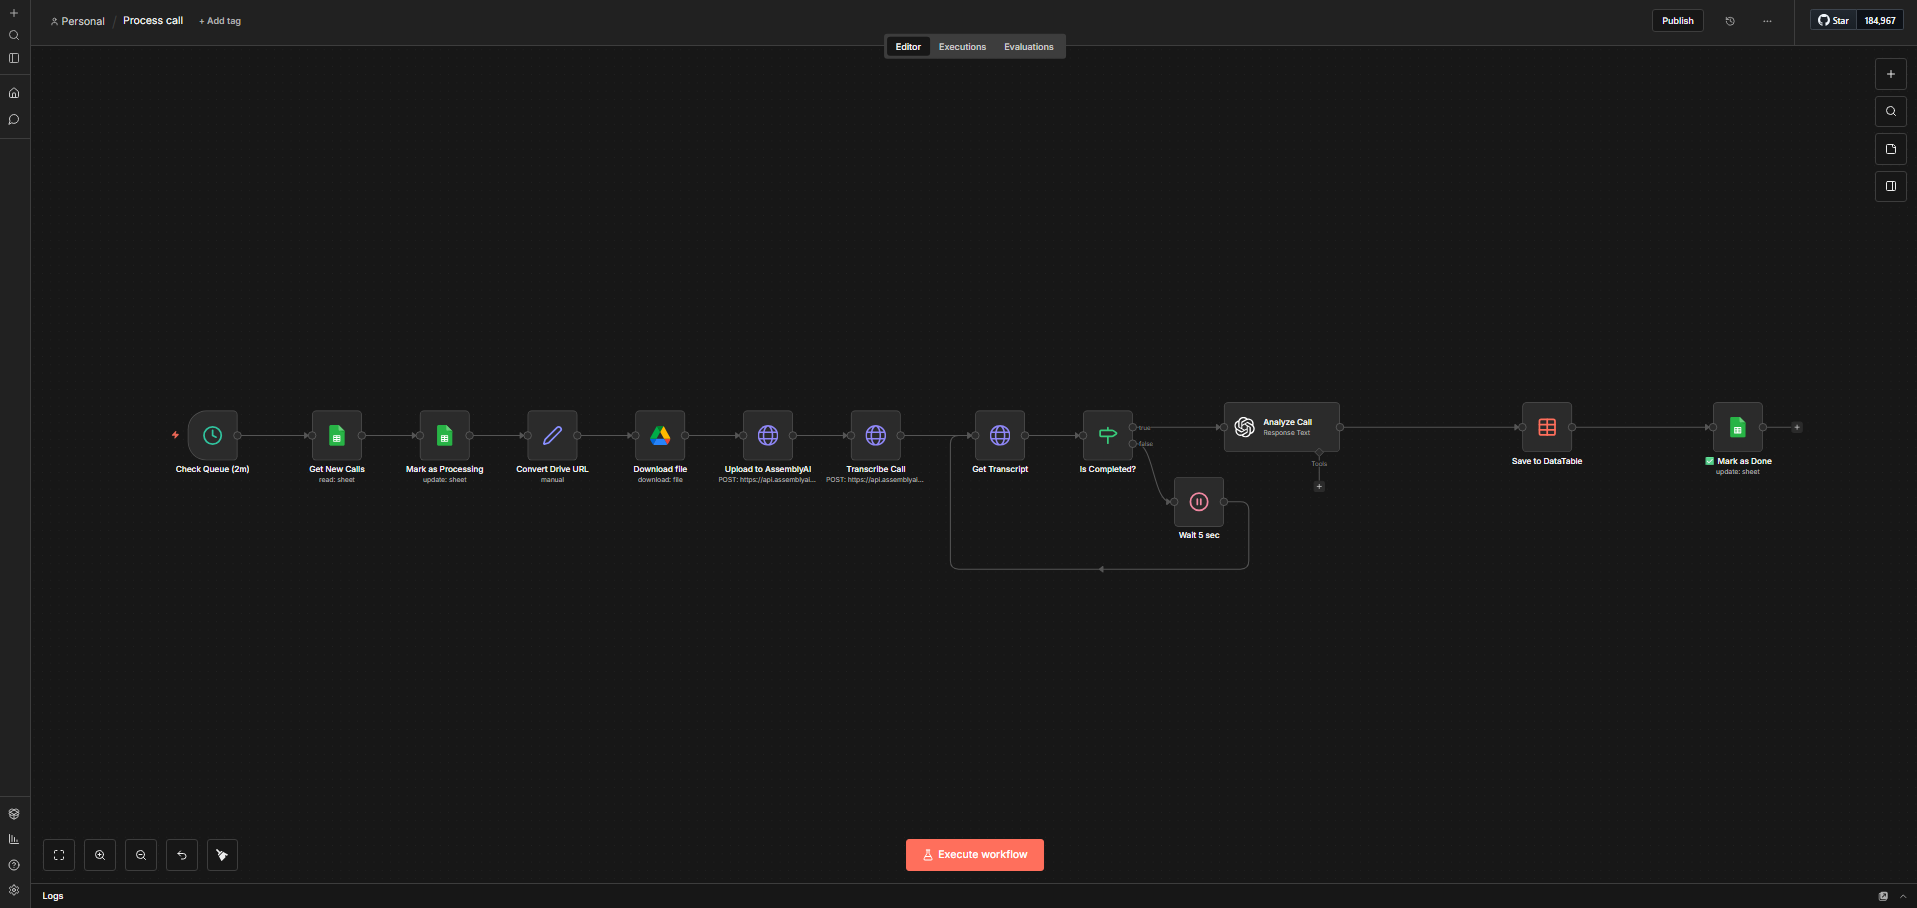The height and width of the screenshot is (908, 1917).
Task: Pop out logs panel icon
Action: coord(1883,896)
